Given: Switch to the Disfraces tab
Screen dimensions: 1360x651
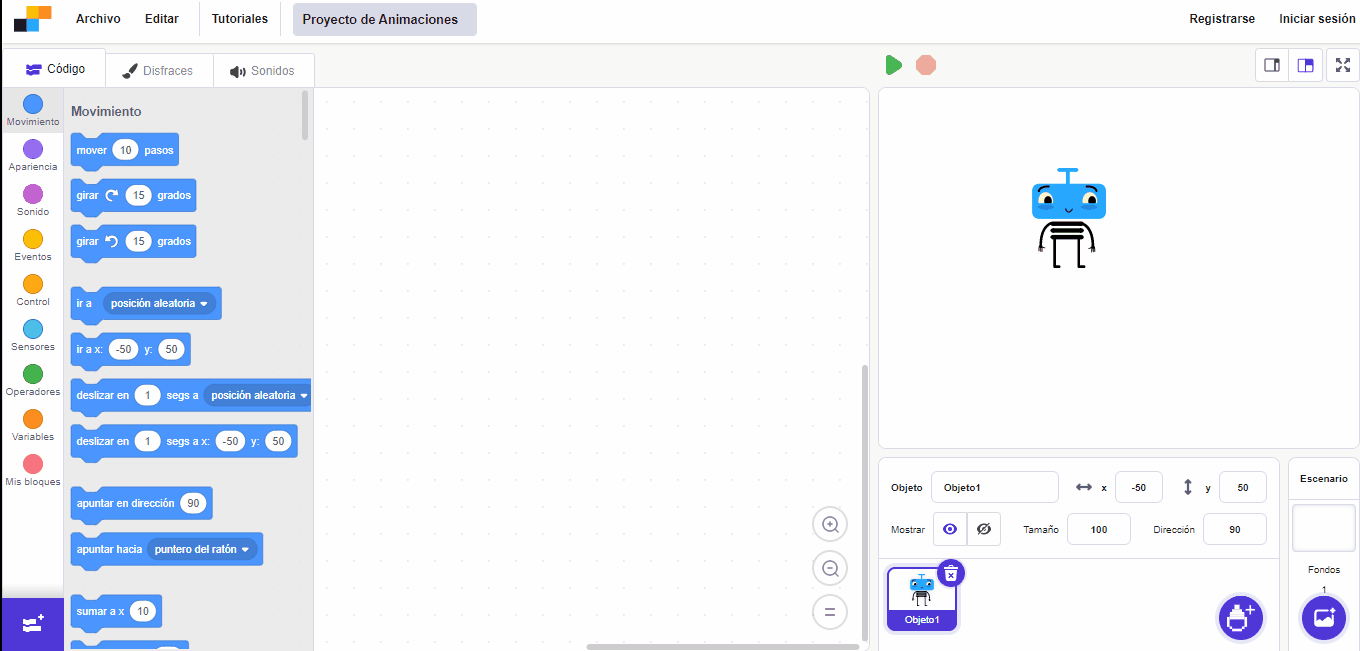Looking at the screenshot, I should pyautogui.click(x=158, y=71).
